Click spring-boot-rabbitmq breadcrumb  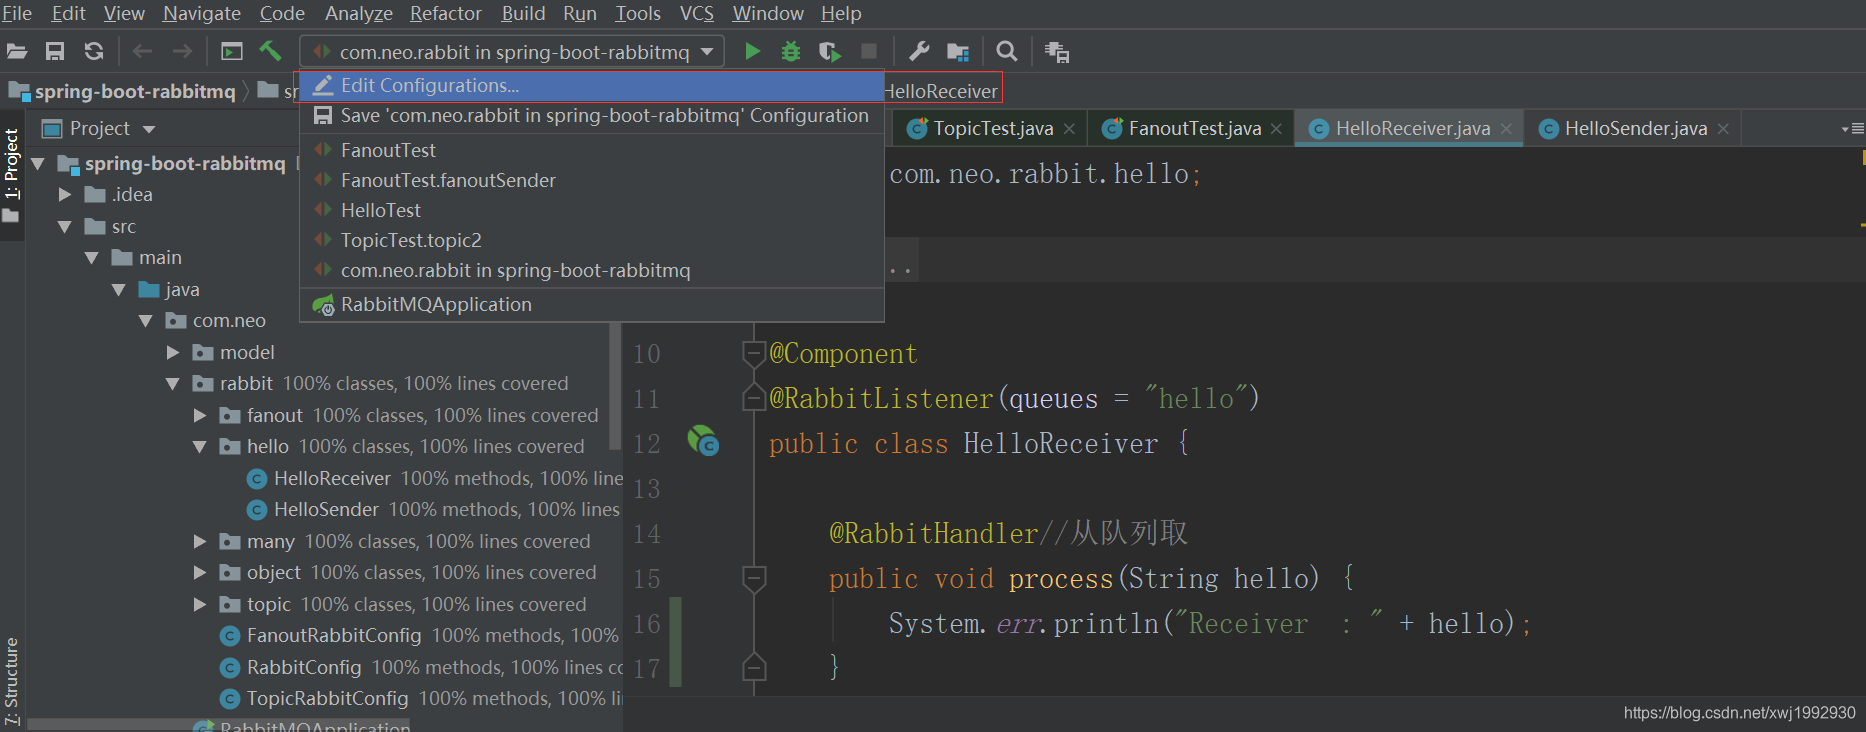click(x=122, y=91)
